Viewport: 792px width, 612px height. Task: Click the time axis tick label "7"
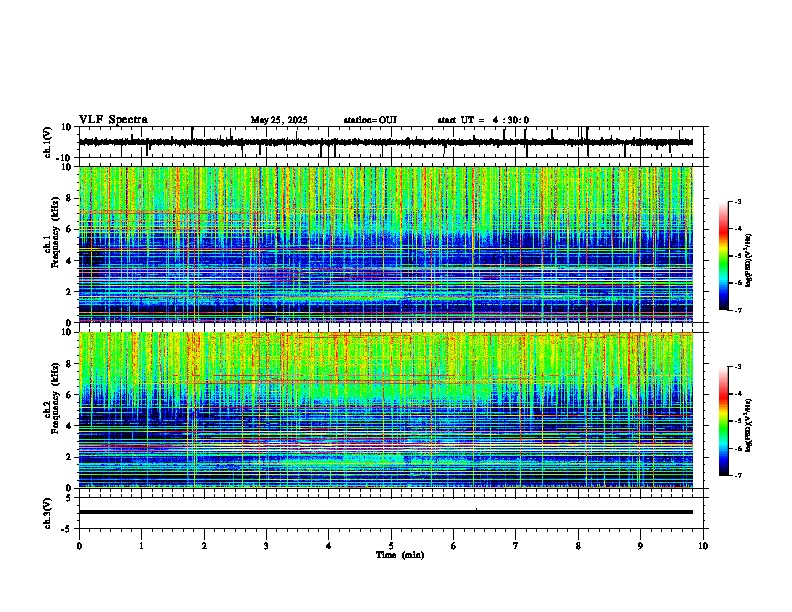click(516, 546)
